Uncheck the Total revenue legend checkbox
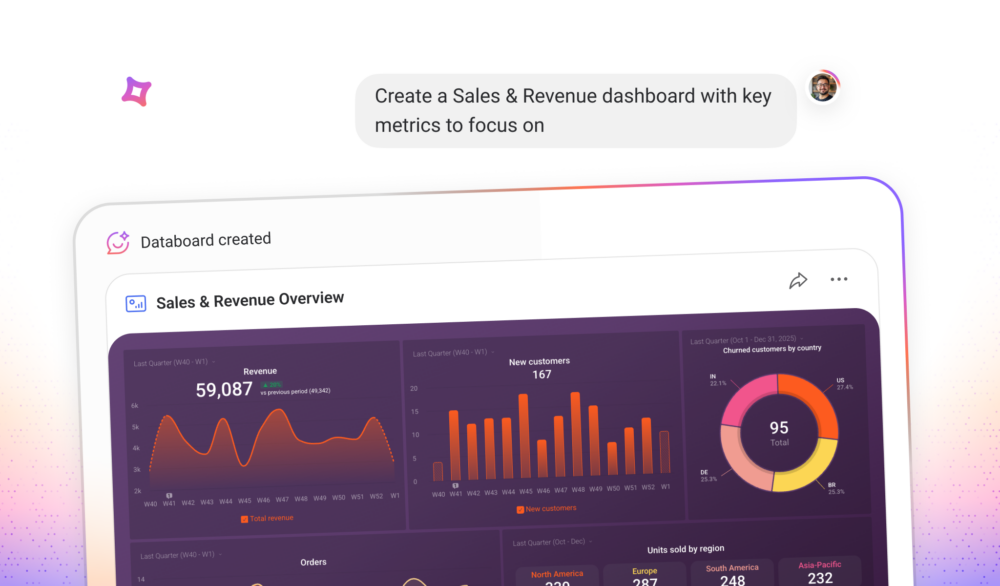1000x586 pixels. click(245, 519)
